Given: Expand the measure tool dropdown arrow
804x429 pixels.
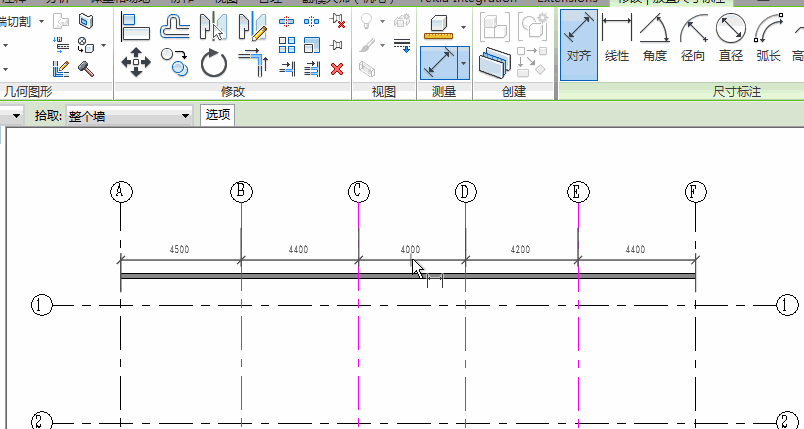Looking at the screenshot, I should [x=464, y=28].
